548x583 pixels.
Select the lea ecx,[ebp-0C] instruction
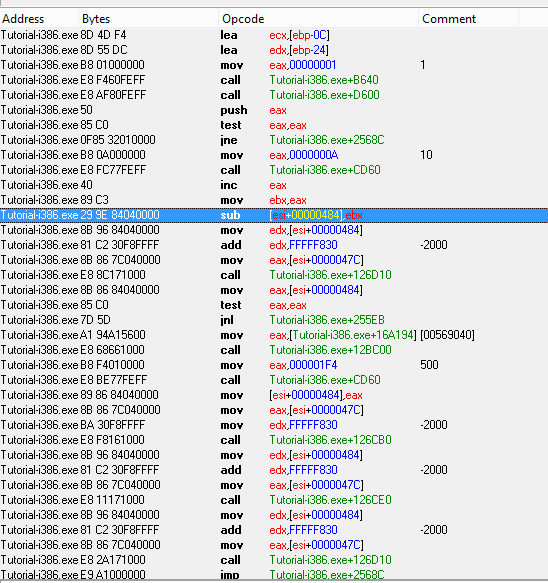click(x=274, y=35)
